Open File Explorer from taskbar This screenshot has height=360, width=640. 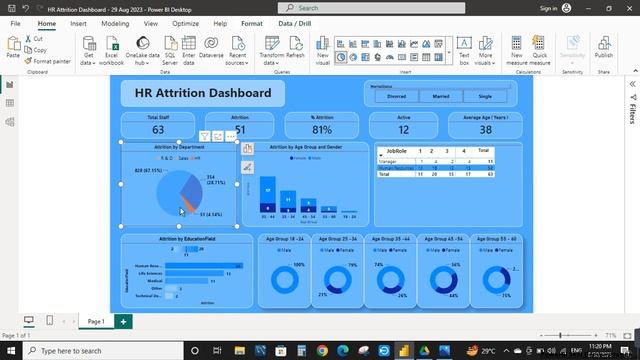pos(240,351)
